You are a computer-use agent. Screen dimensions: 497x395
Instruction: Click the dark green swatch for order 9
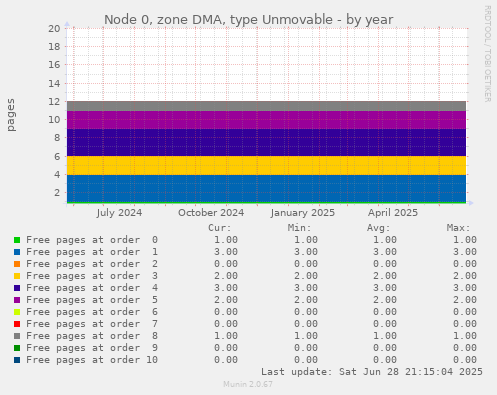17,348
